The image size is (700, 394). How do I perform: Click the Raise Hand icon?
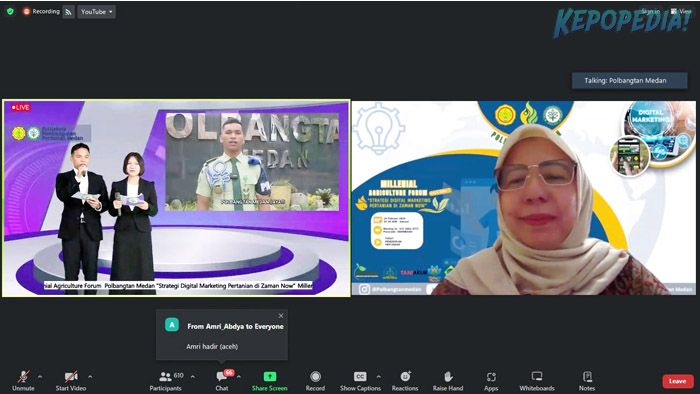pos(448,377)
